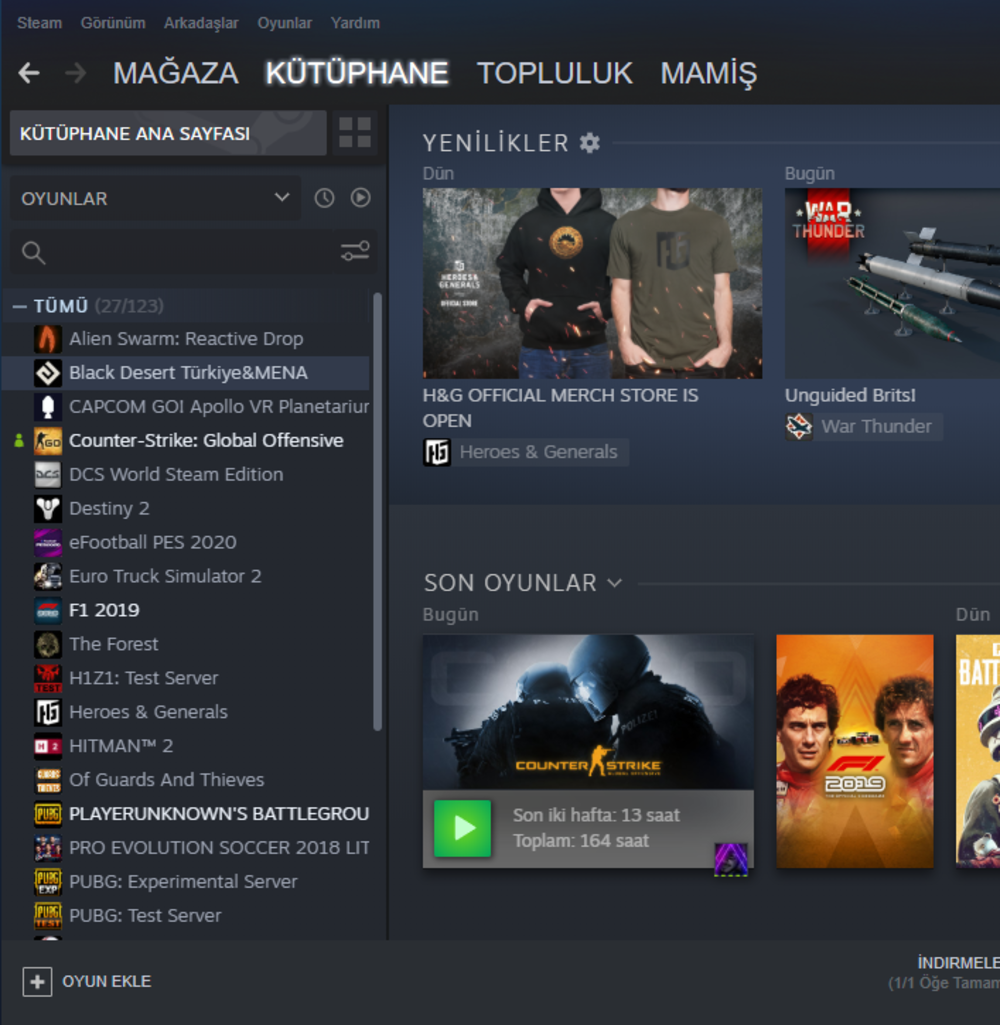The width and height of the screenshot is (1000, 1025).
Task: Switch library to grid collections view
Action: tap(355, 133)
